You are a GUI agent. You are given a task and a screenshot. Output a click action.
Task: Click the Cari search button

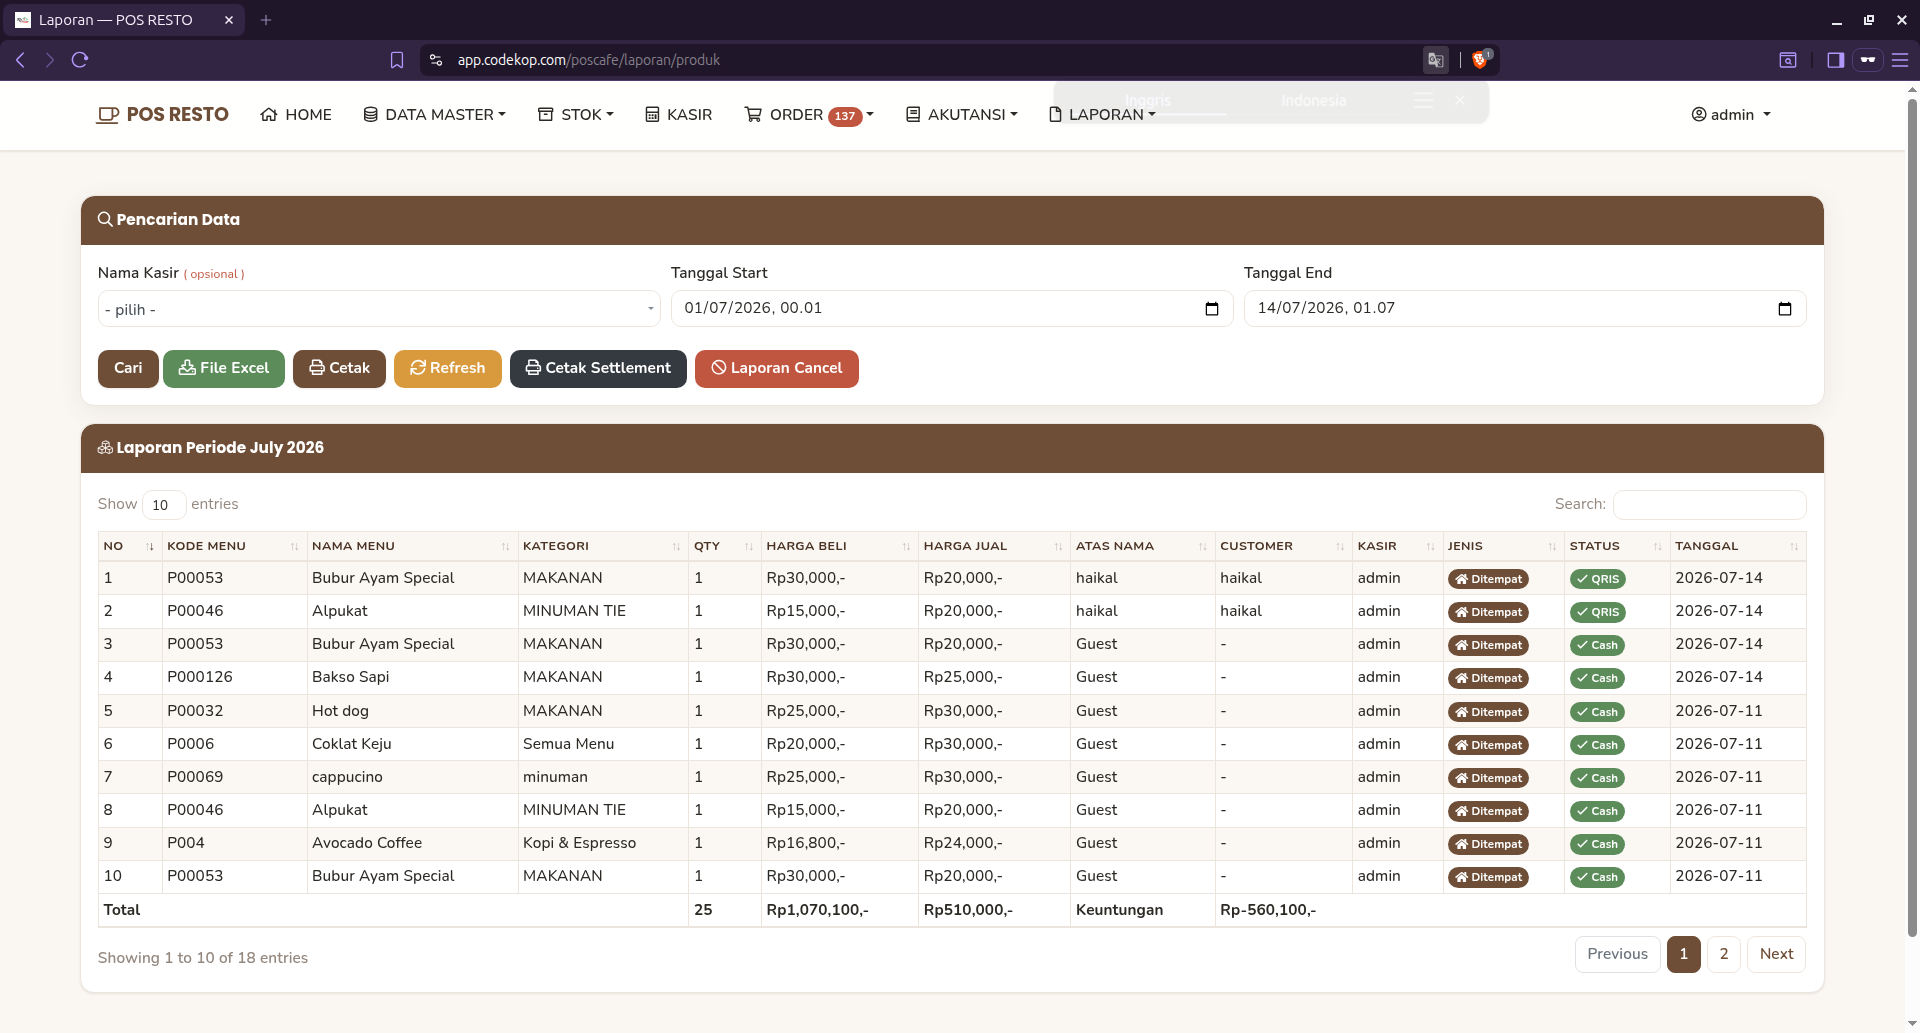coord(128,368)
